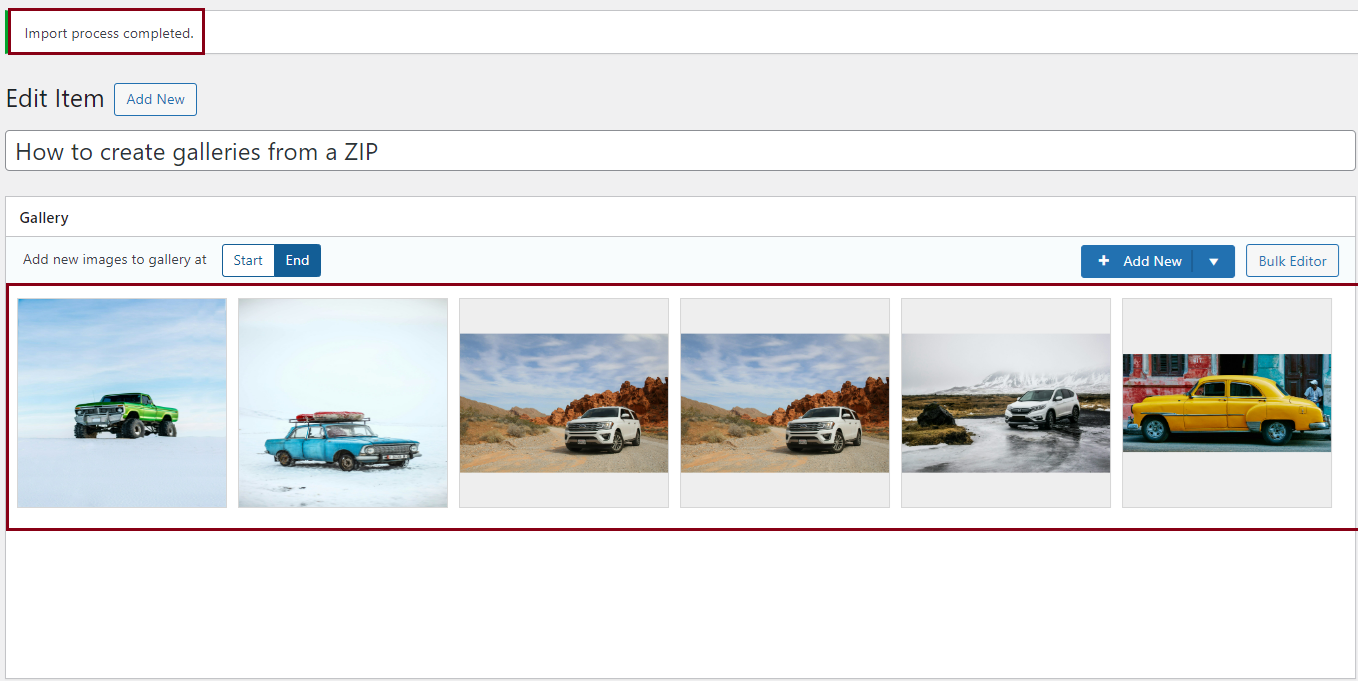This screenshot has width=1358, height=681.
Task: Select the yellow vintage car thumbnail
Action: tap(1227, 403)
